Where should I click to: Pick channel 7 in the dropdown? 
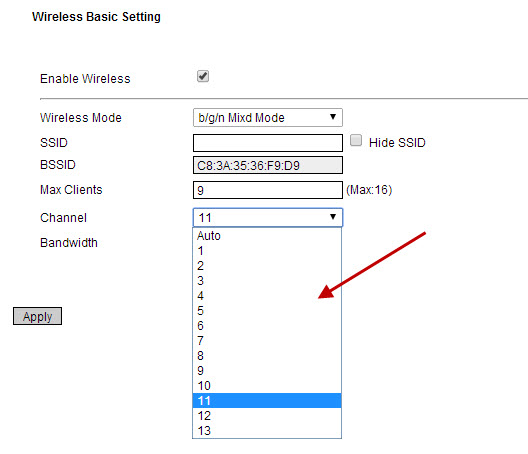(x=267, y=340)
